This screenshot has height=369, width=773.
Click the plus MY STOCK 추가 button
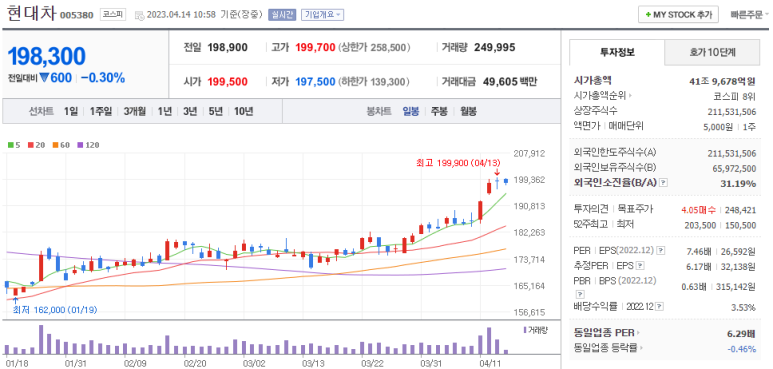(678, 15)
